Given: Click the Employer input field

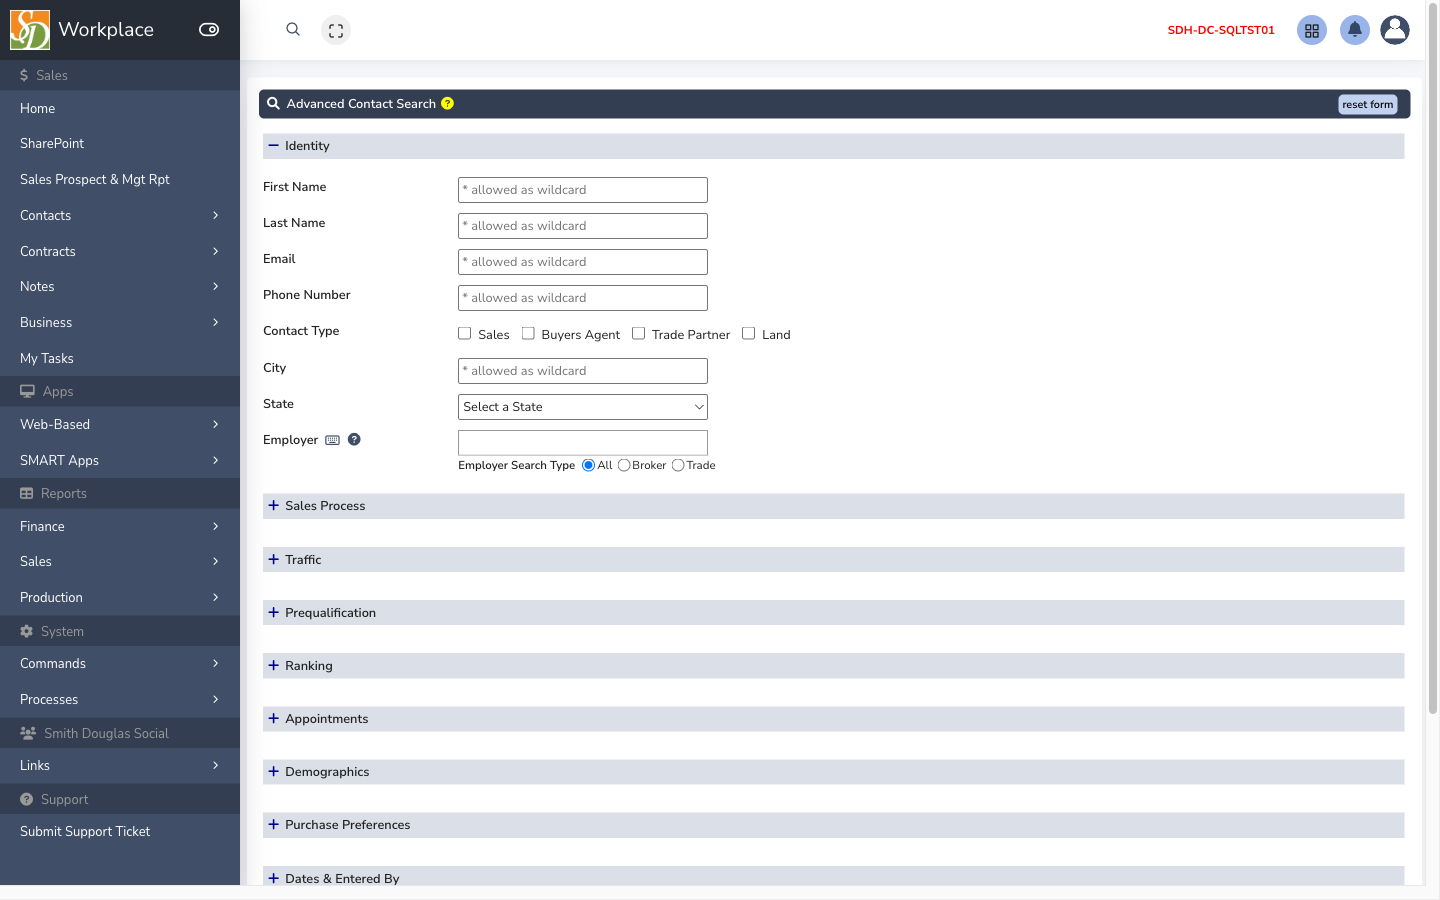Looking at the screenshot, I should coord(583,443).
